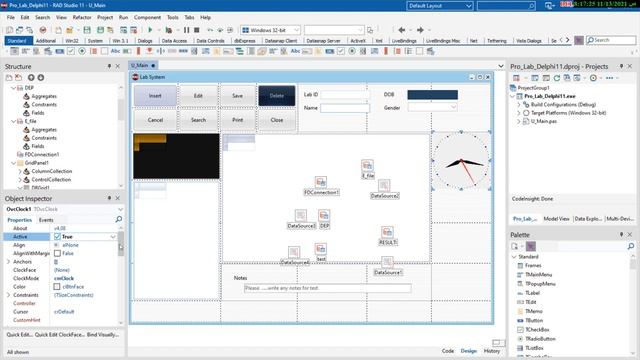640x360 pixels.
Task: Select the FDConnection1 component on form
Action: coord(321,182)
